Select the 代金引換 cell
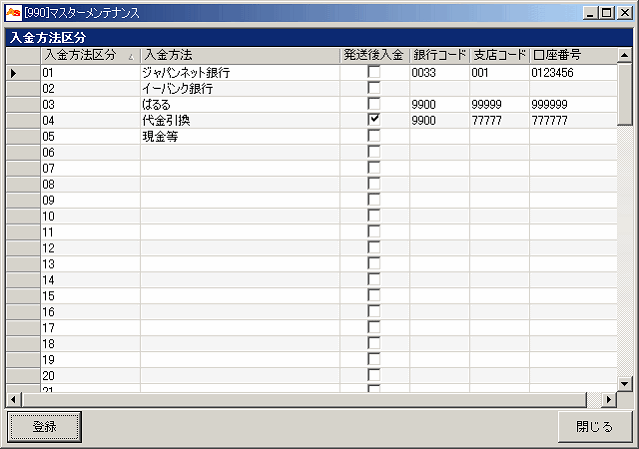 coord(240,121)
